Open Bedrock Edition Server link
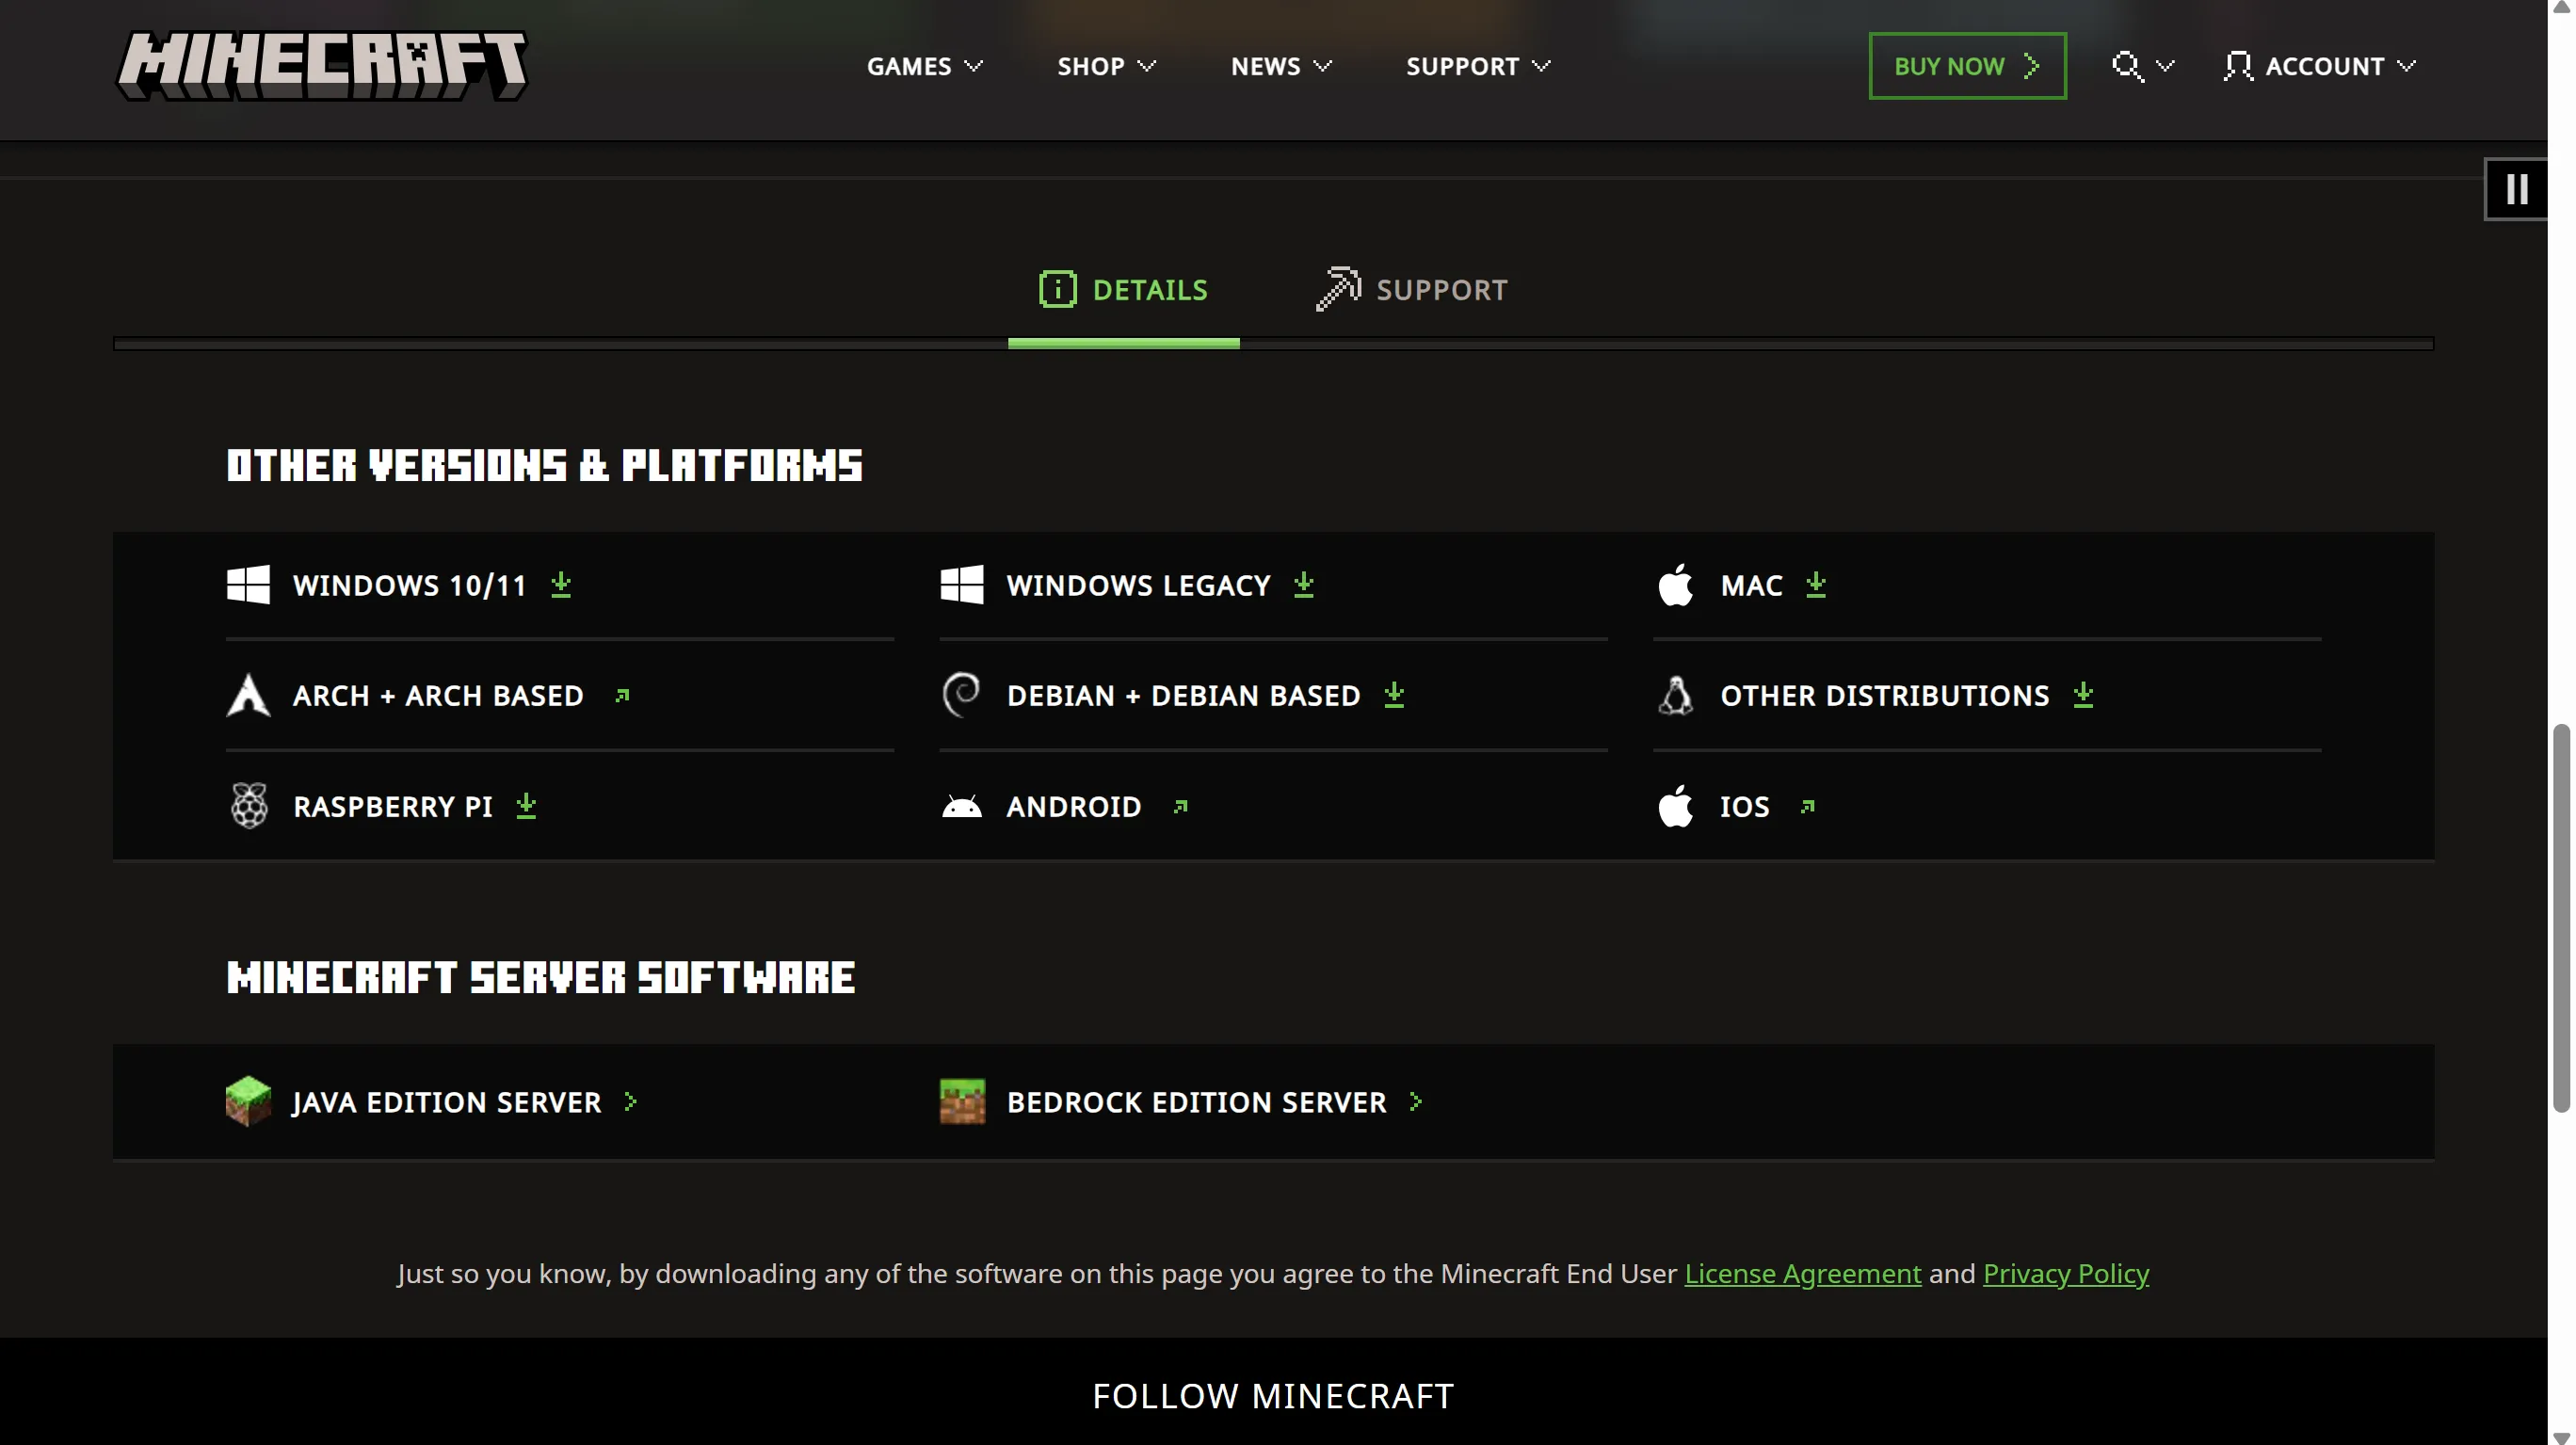 tap(1182, 1102)
